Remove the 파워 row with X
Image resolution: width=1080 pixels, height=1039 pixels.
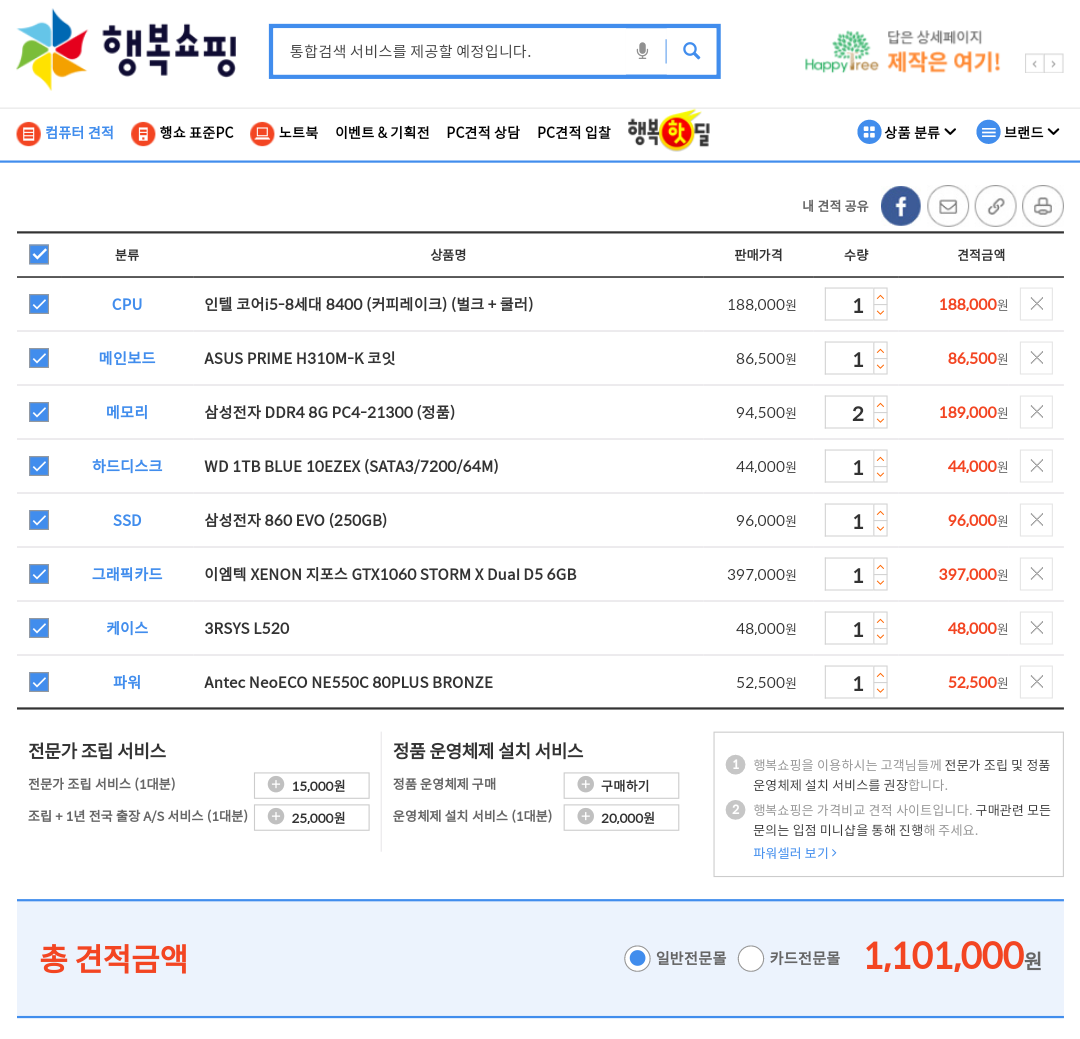(1036, 682)
